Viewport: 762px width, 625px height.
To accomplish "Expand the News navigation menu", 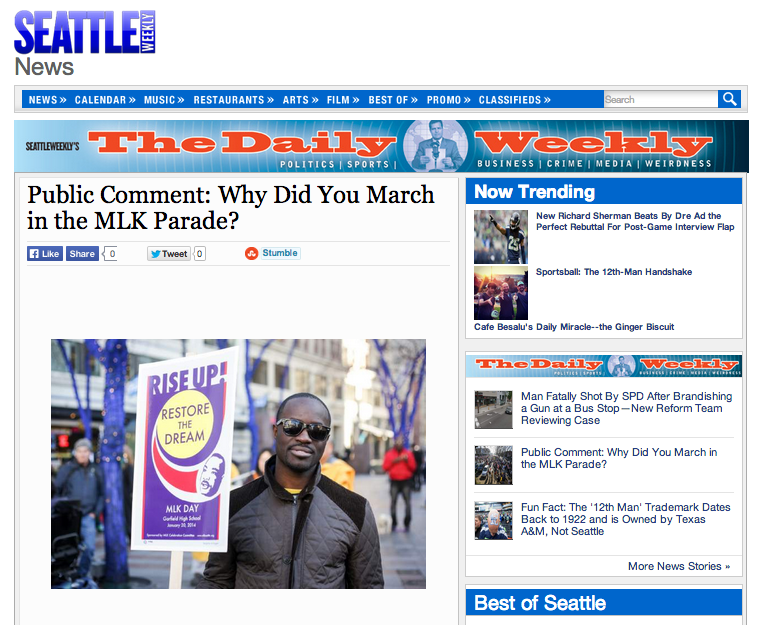I will coord(47,100).
